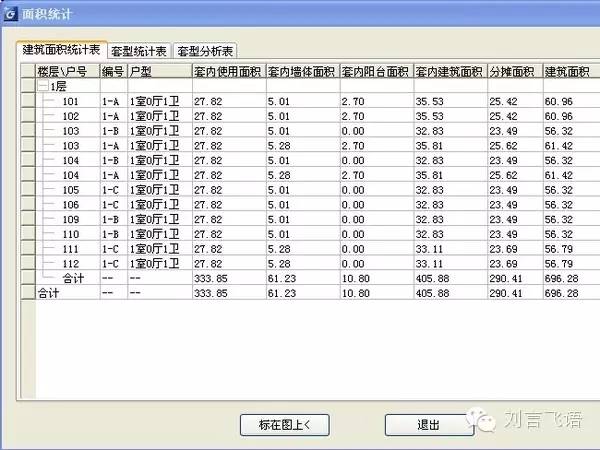The height and width of the screenshot is (450, 600).
Task: Click the 建筑面积 column header
Action: (571, 72)
